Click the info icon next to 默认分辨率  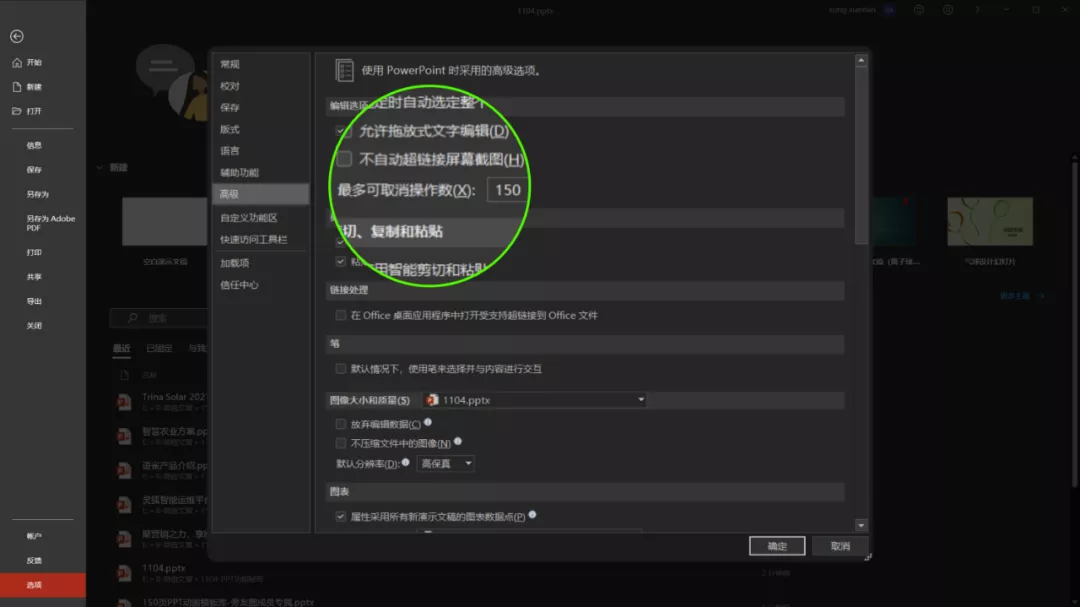click(406, 462)
